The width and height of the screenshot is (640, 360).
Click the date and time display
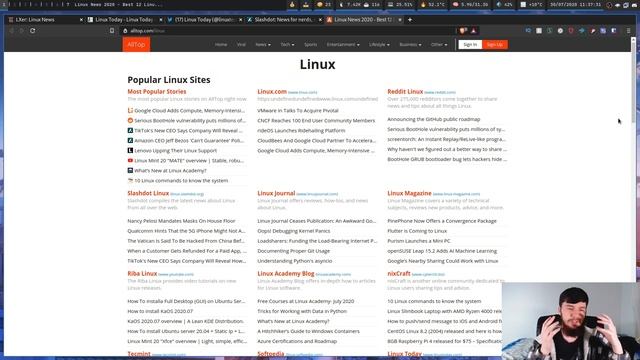click(x=576, y=4)
